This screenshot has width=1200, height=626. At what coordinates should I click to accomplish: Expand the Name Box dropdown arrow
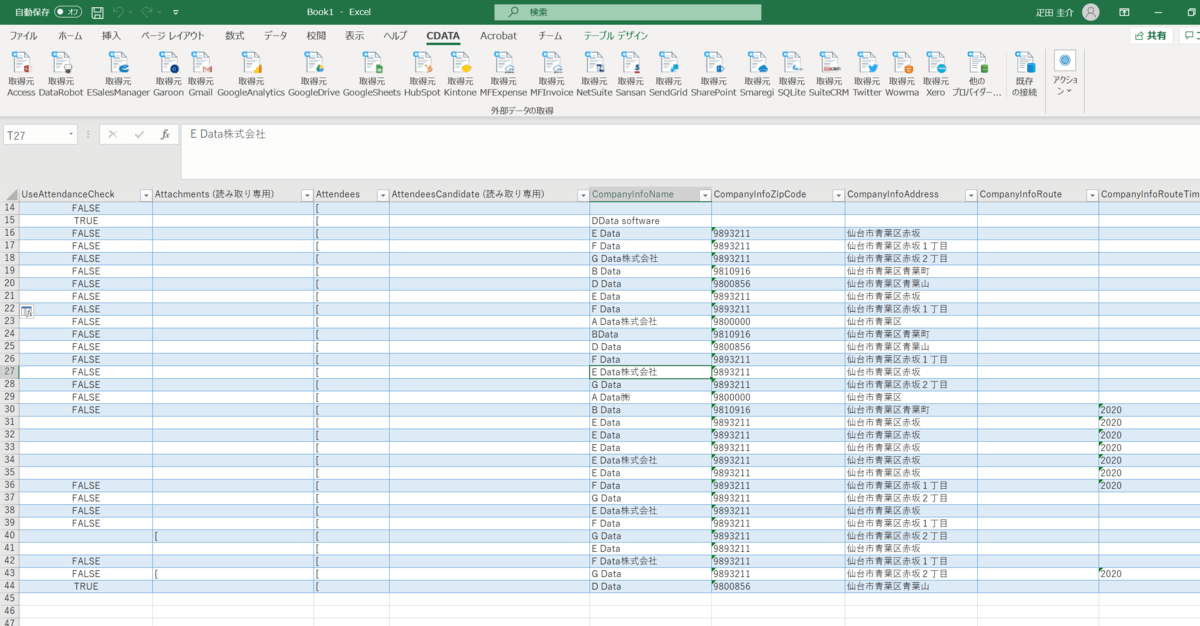[71, 134]
